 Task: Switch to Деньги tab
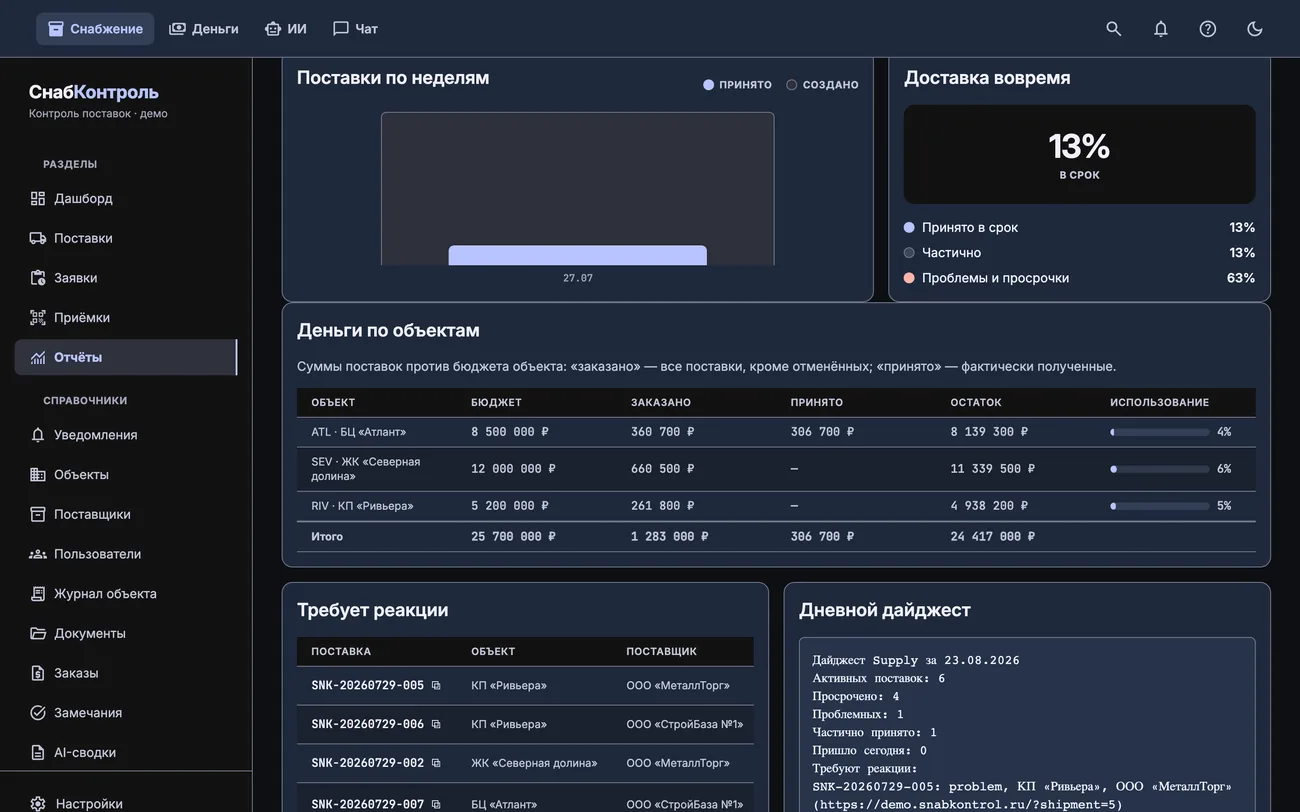(x=204, y=29)
